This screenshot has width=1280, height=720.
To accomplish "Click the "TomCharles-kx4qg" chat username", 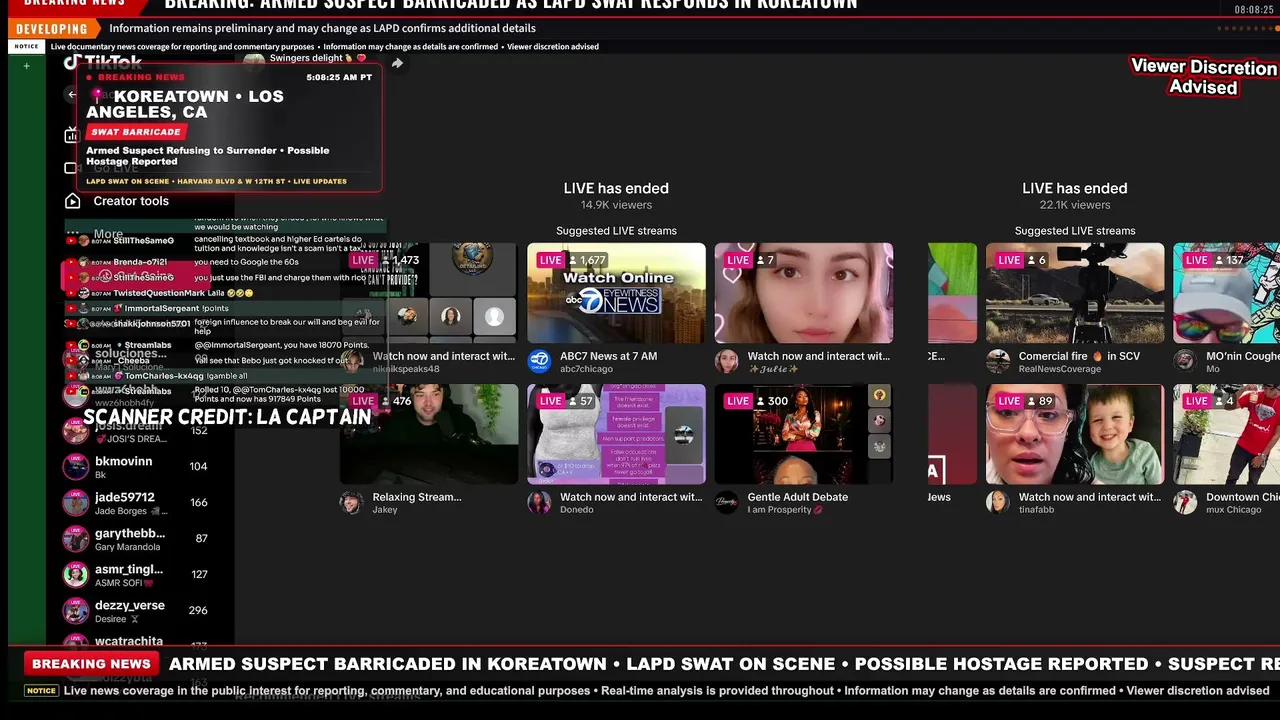I will pyautogui.click(x=164, y=376).
